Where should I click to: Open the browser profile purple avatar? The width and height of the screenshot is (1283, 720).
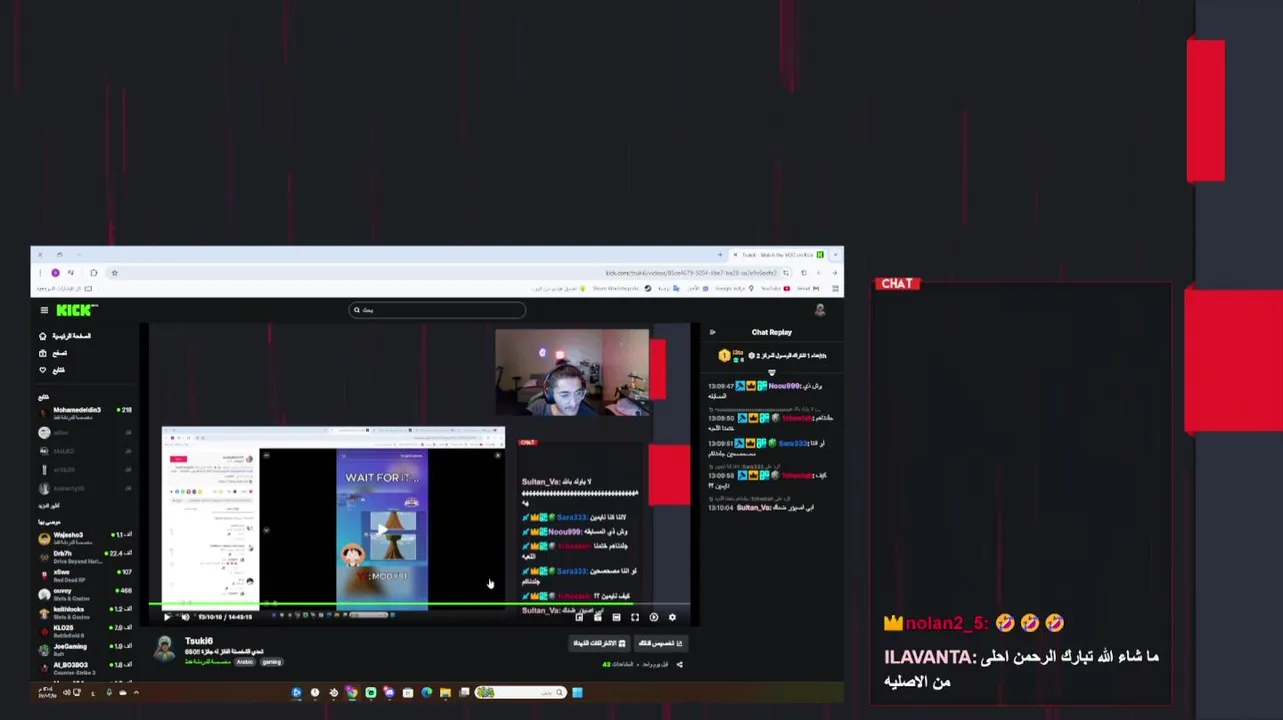[x=56, y=273]
